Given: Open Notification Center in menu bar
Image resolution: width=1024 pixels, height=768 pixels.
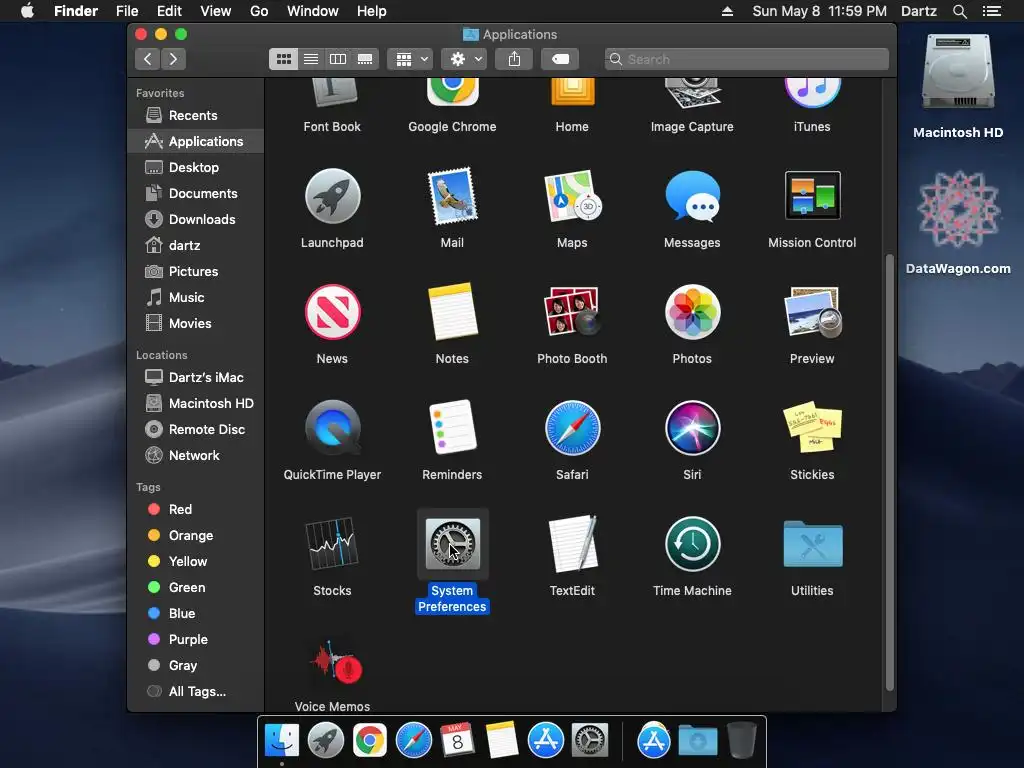Looking at the screenshot, I should click(x=992, y=11).
